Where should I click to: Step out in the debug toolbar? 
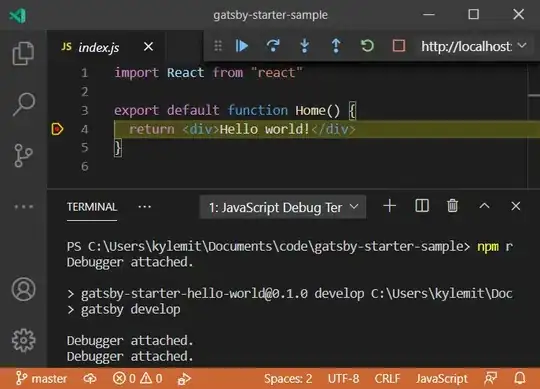pos(336,46)
